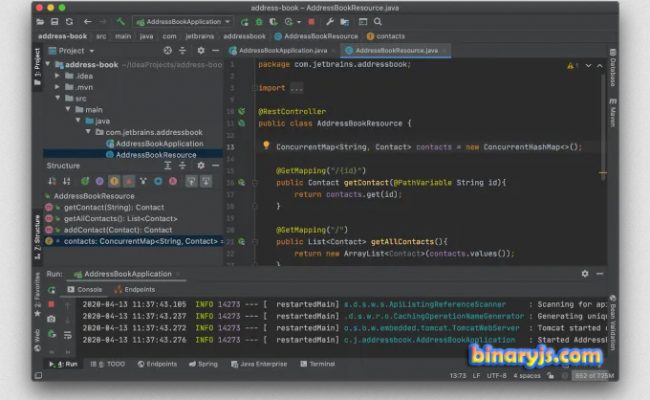Toggle Autoscroll from Source in Structure
The width and height of the screenshot is (650, 400).
tap(206, 181)
